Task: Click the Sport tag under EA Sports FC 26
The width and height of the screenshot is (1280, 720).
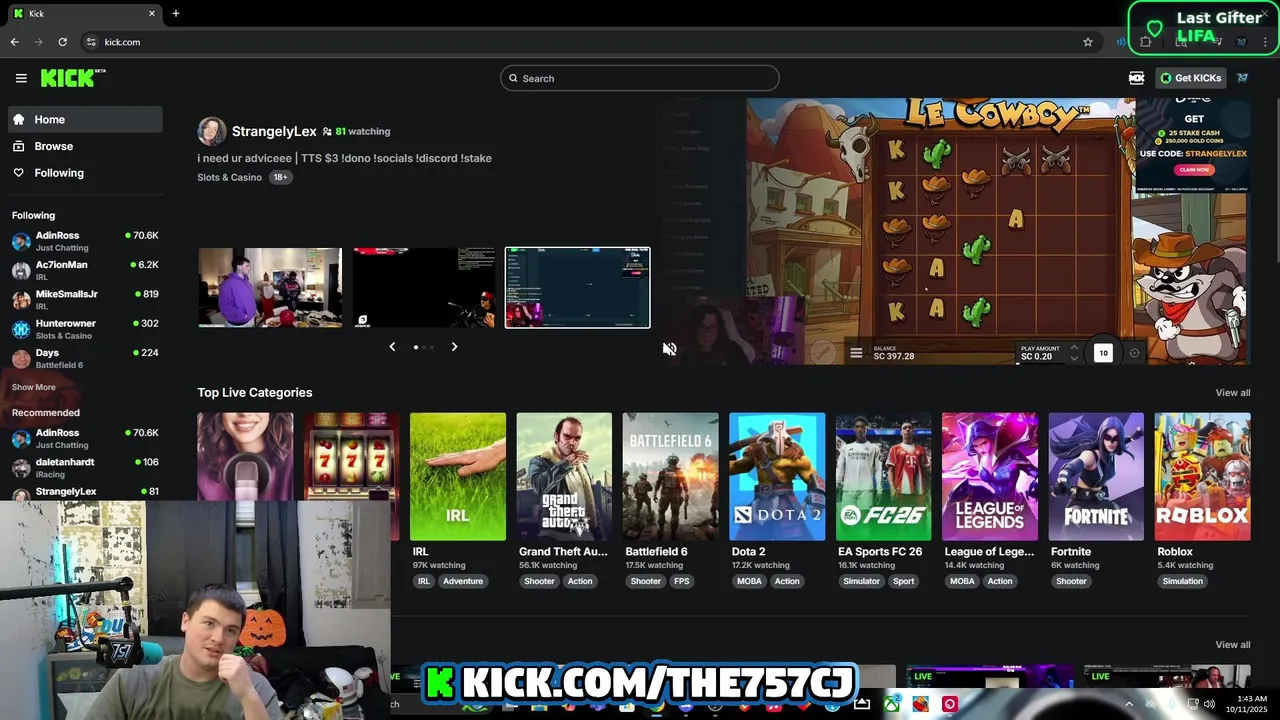Action: coord(904,581)
